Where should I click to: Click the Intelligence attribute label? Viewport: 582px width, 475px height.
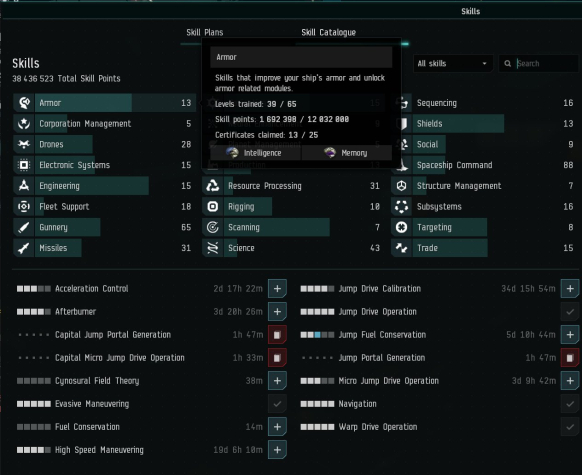click(x=262, y=153)
